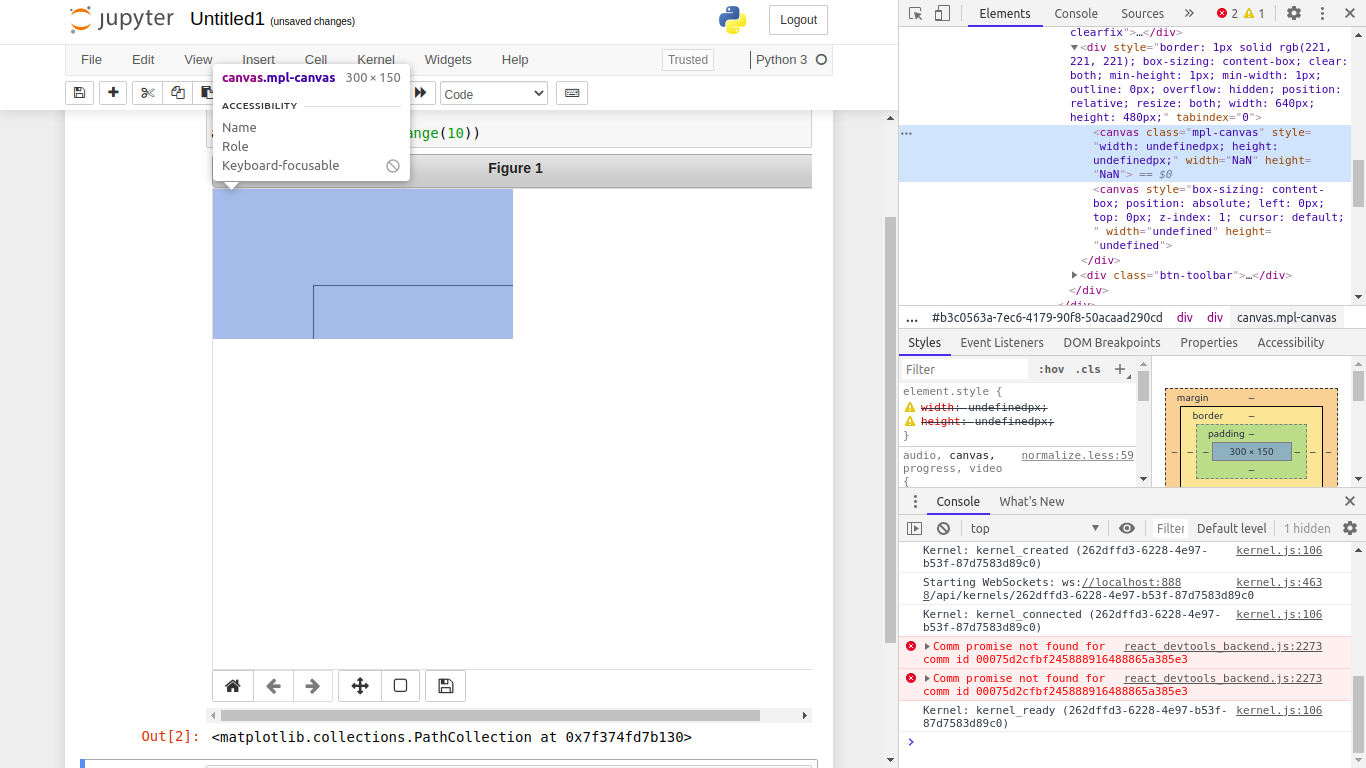This screenshot has height=768, width=1366.
Task: Close the DevTools panel
Action: [x=1348, y=13]
